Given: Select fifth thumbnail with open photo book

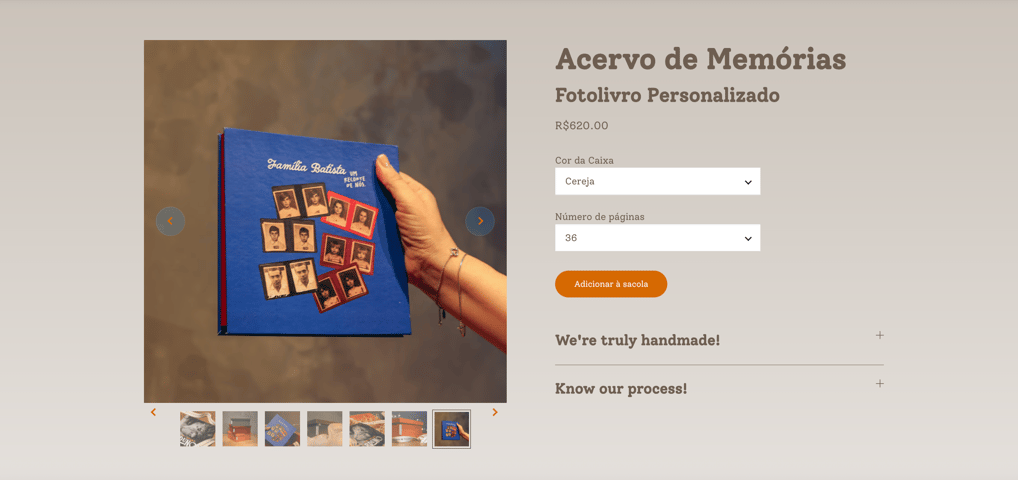Looking at the screenshot, I should pyautogui.click(x=367, y=429).
